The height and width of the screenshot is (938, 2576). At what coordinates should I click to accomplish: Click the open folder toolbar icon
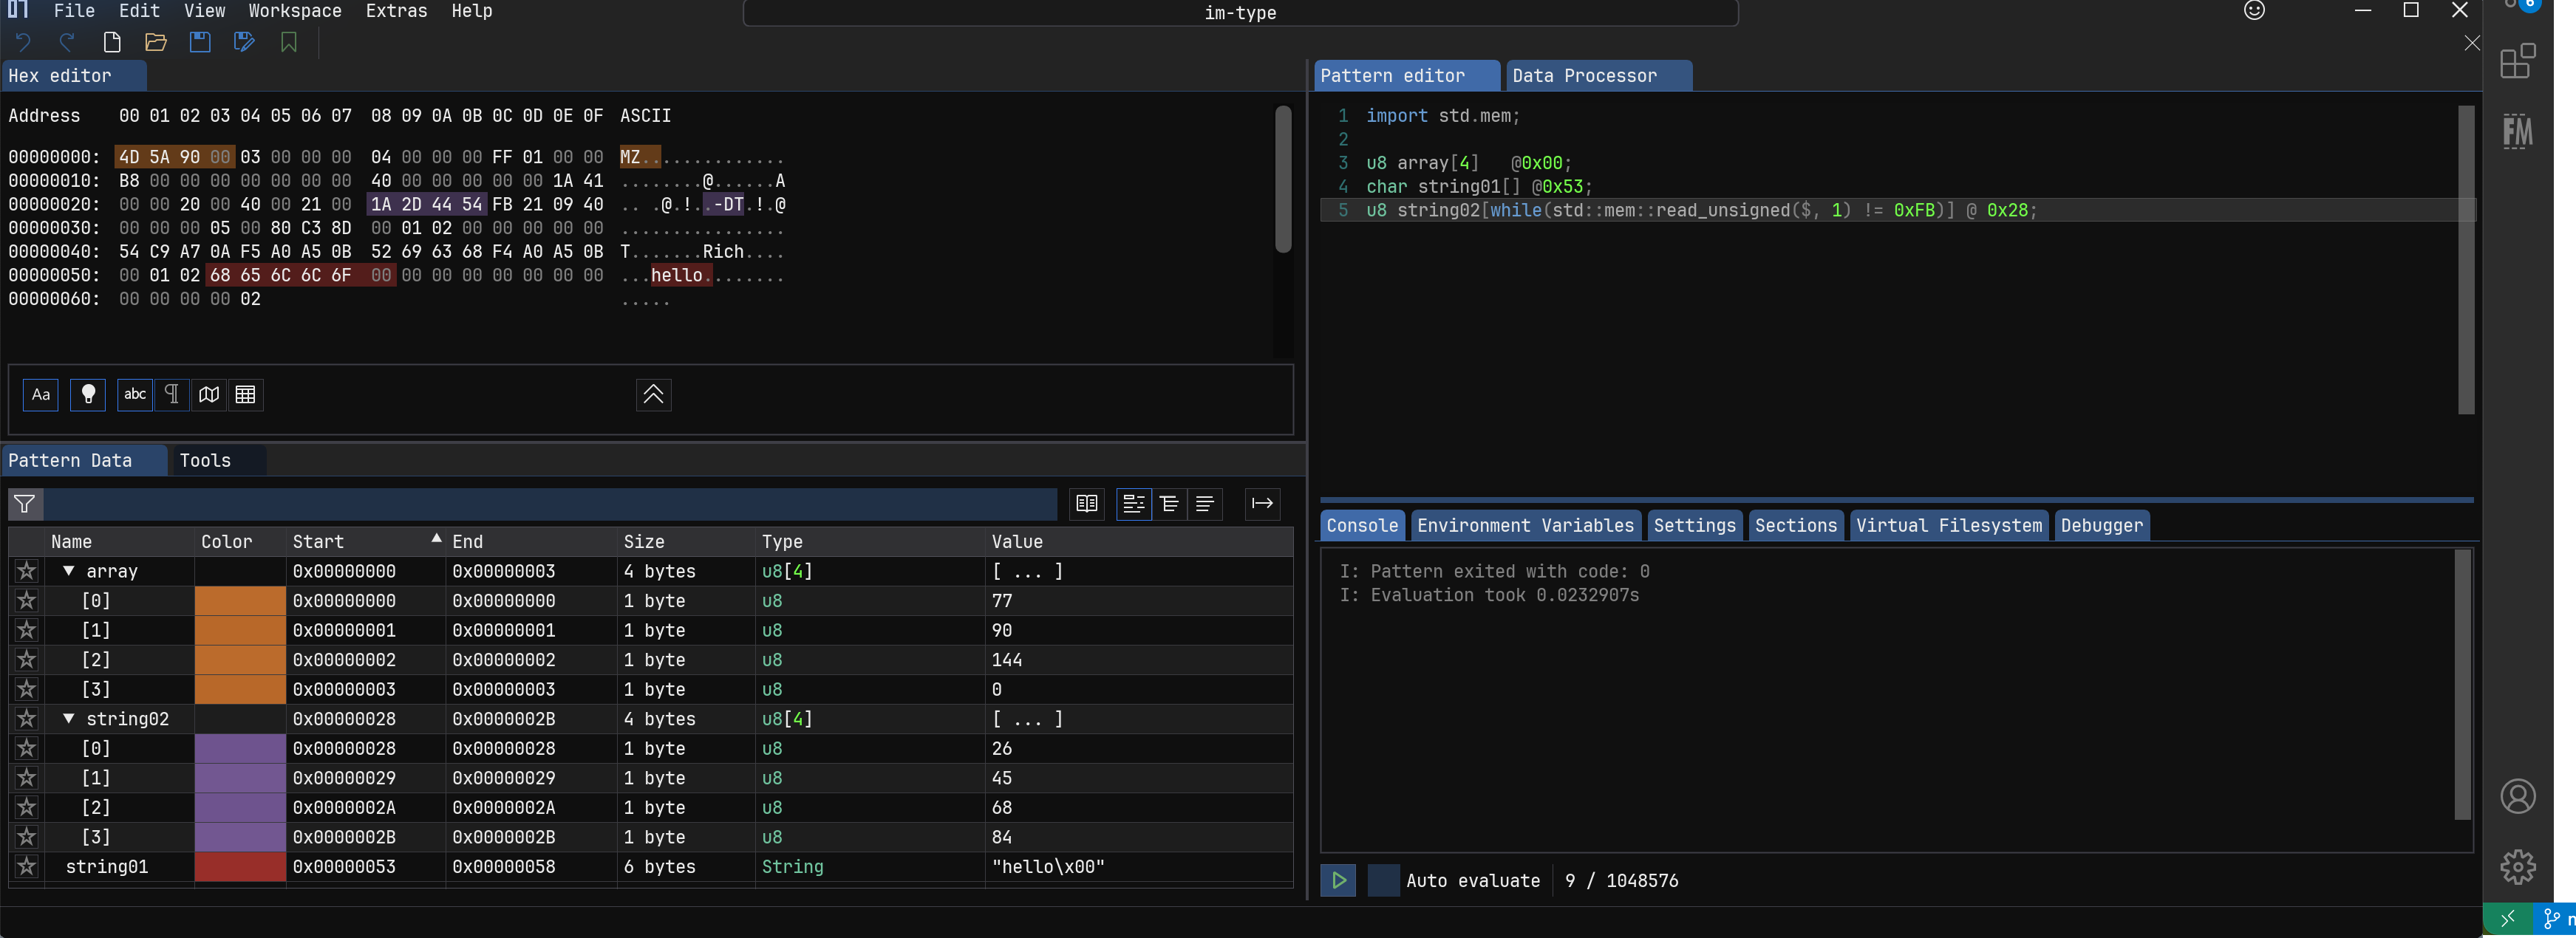point(155,42)
